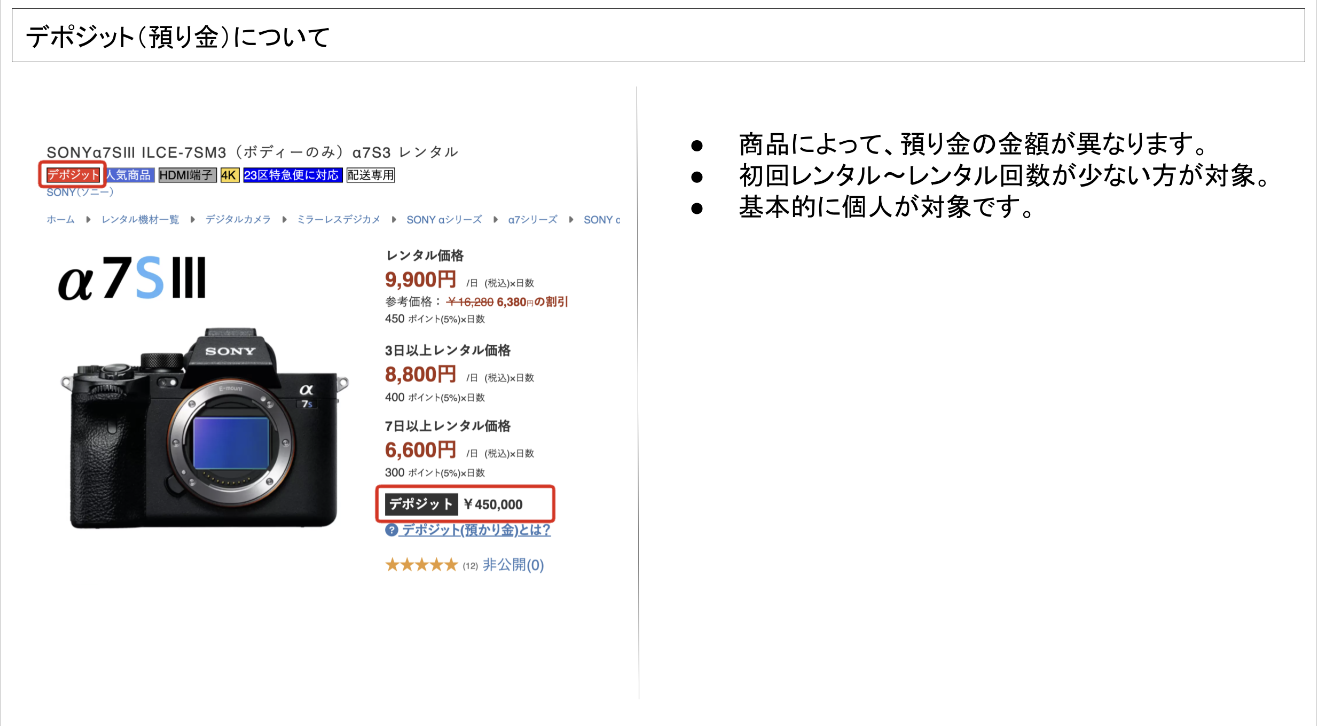Click the 非公開(0) reviews link
The height and width of the screenshot is (726, 1318).
pos(513,565)
